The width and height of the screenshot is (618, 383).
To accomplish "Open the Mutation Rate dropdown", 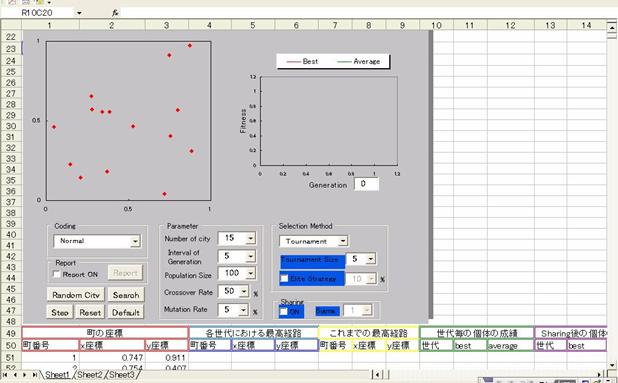I will click(244, 310).
